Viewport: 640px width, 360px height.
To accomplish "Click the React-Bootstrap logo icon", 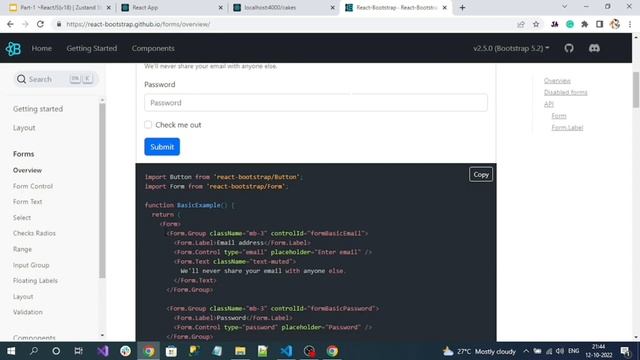I will tap(13, 49).
